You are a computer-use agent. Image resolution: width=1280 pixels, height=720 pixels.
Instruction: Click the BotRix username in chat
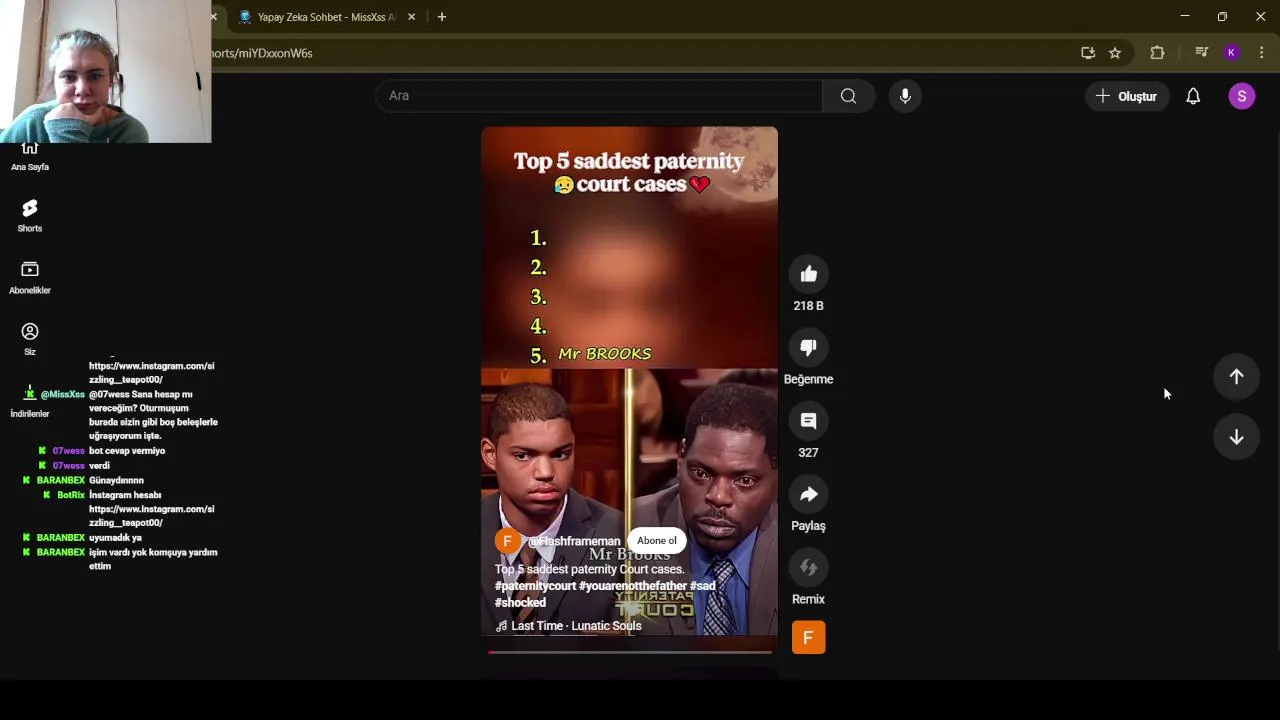[x=71, y=495]
